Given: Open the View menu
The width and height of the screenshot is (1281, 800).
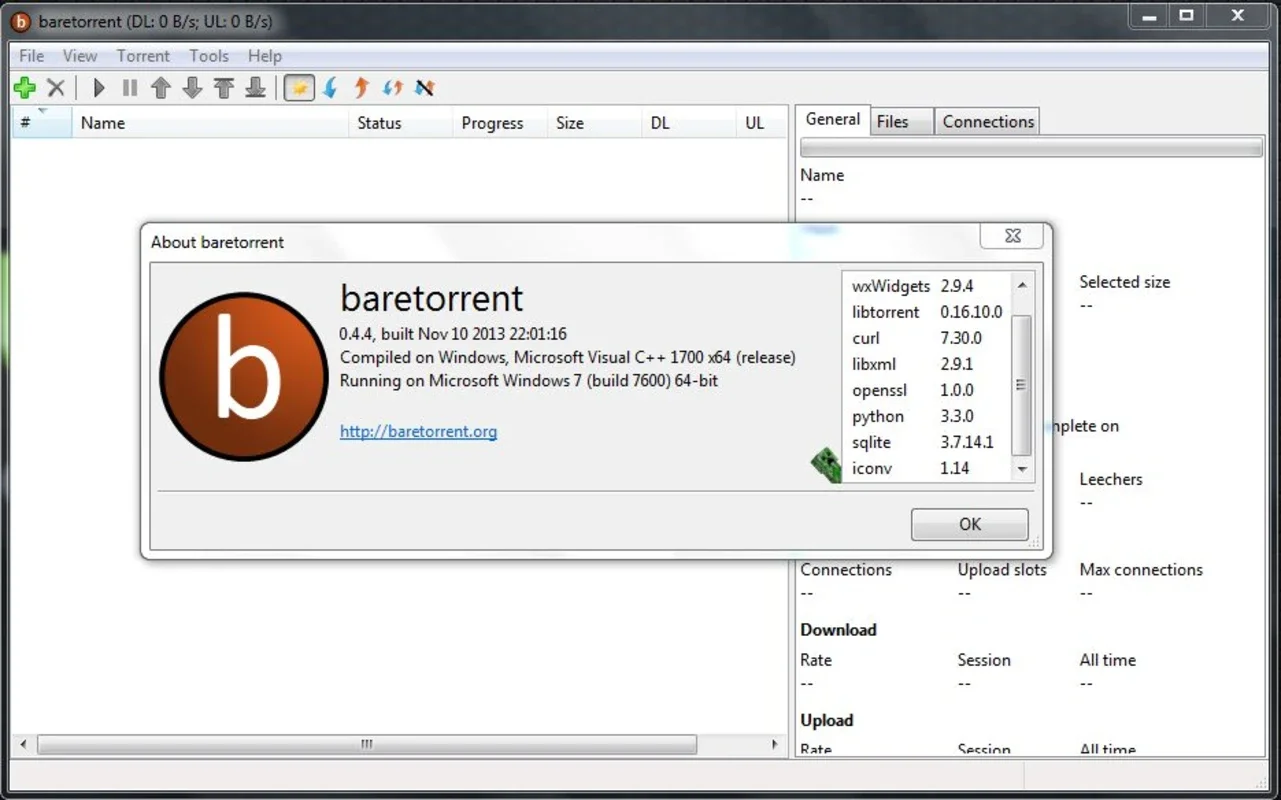Looking at the screenshot, I should tap(80, 56).
